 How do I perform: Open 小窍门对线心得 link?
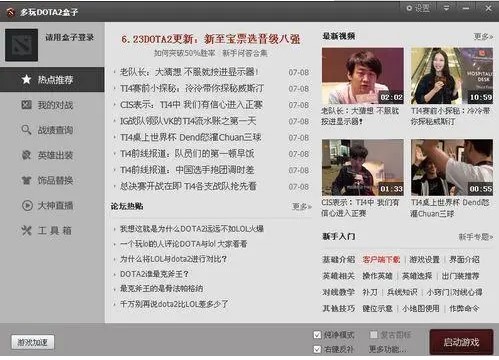pyautogui.click(x=455, y=292)
